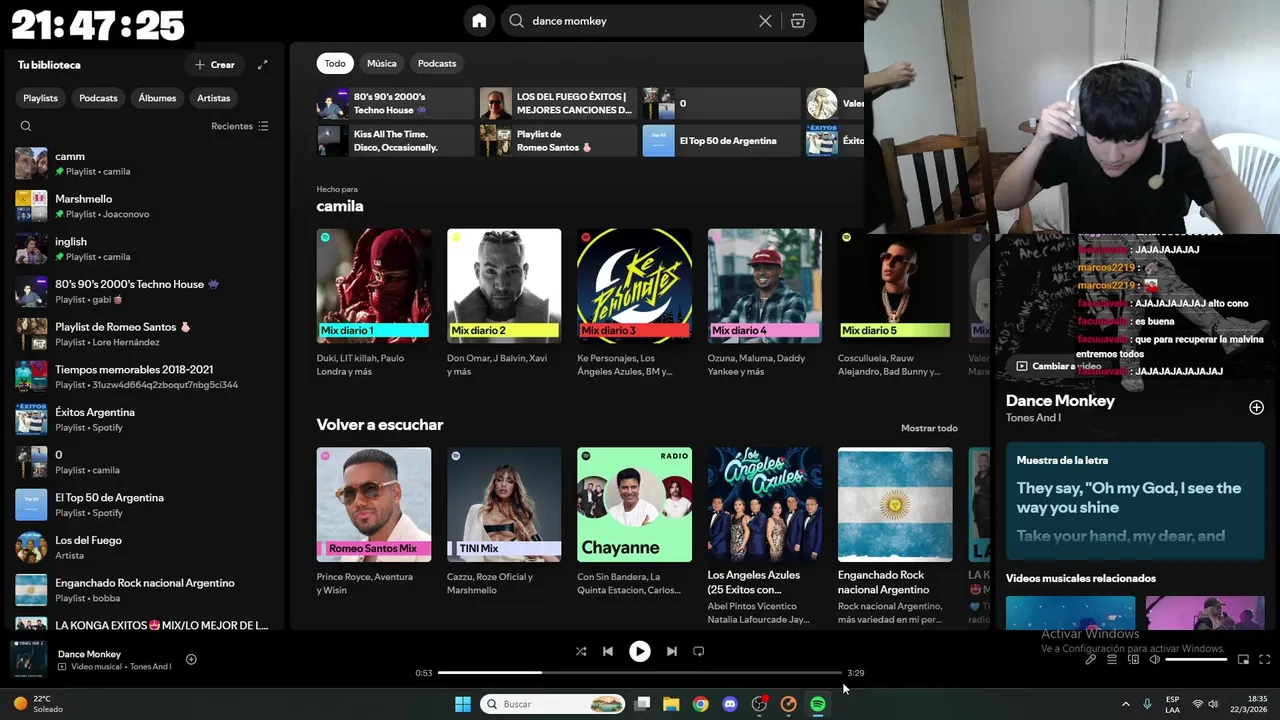This screenshot has height=720, width=1280.
Task: Open Google Chrome from the taskbar
Action: pos(701,704)
